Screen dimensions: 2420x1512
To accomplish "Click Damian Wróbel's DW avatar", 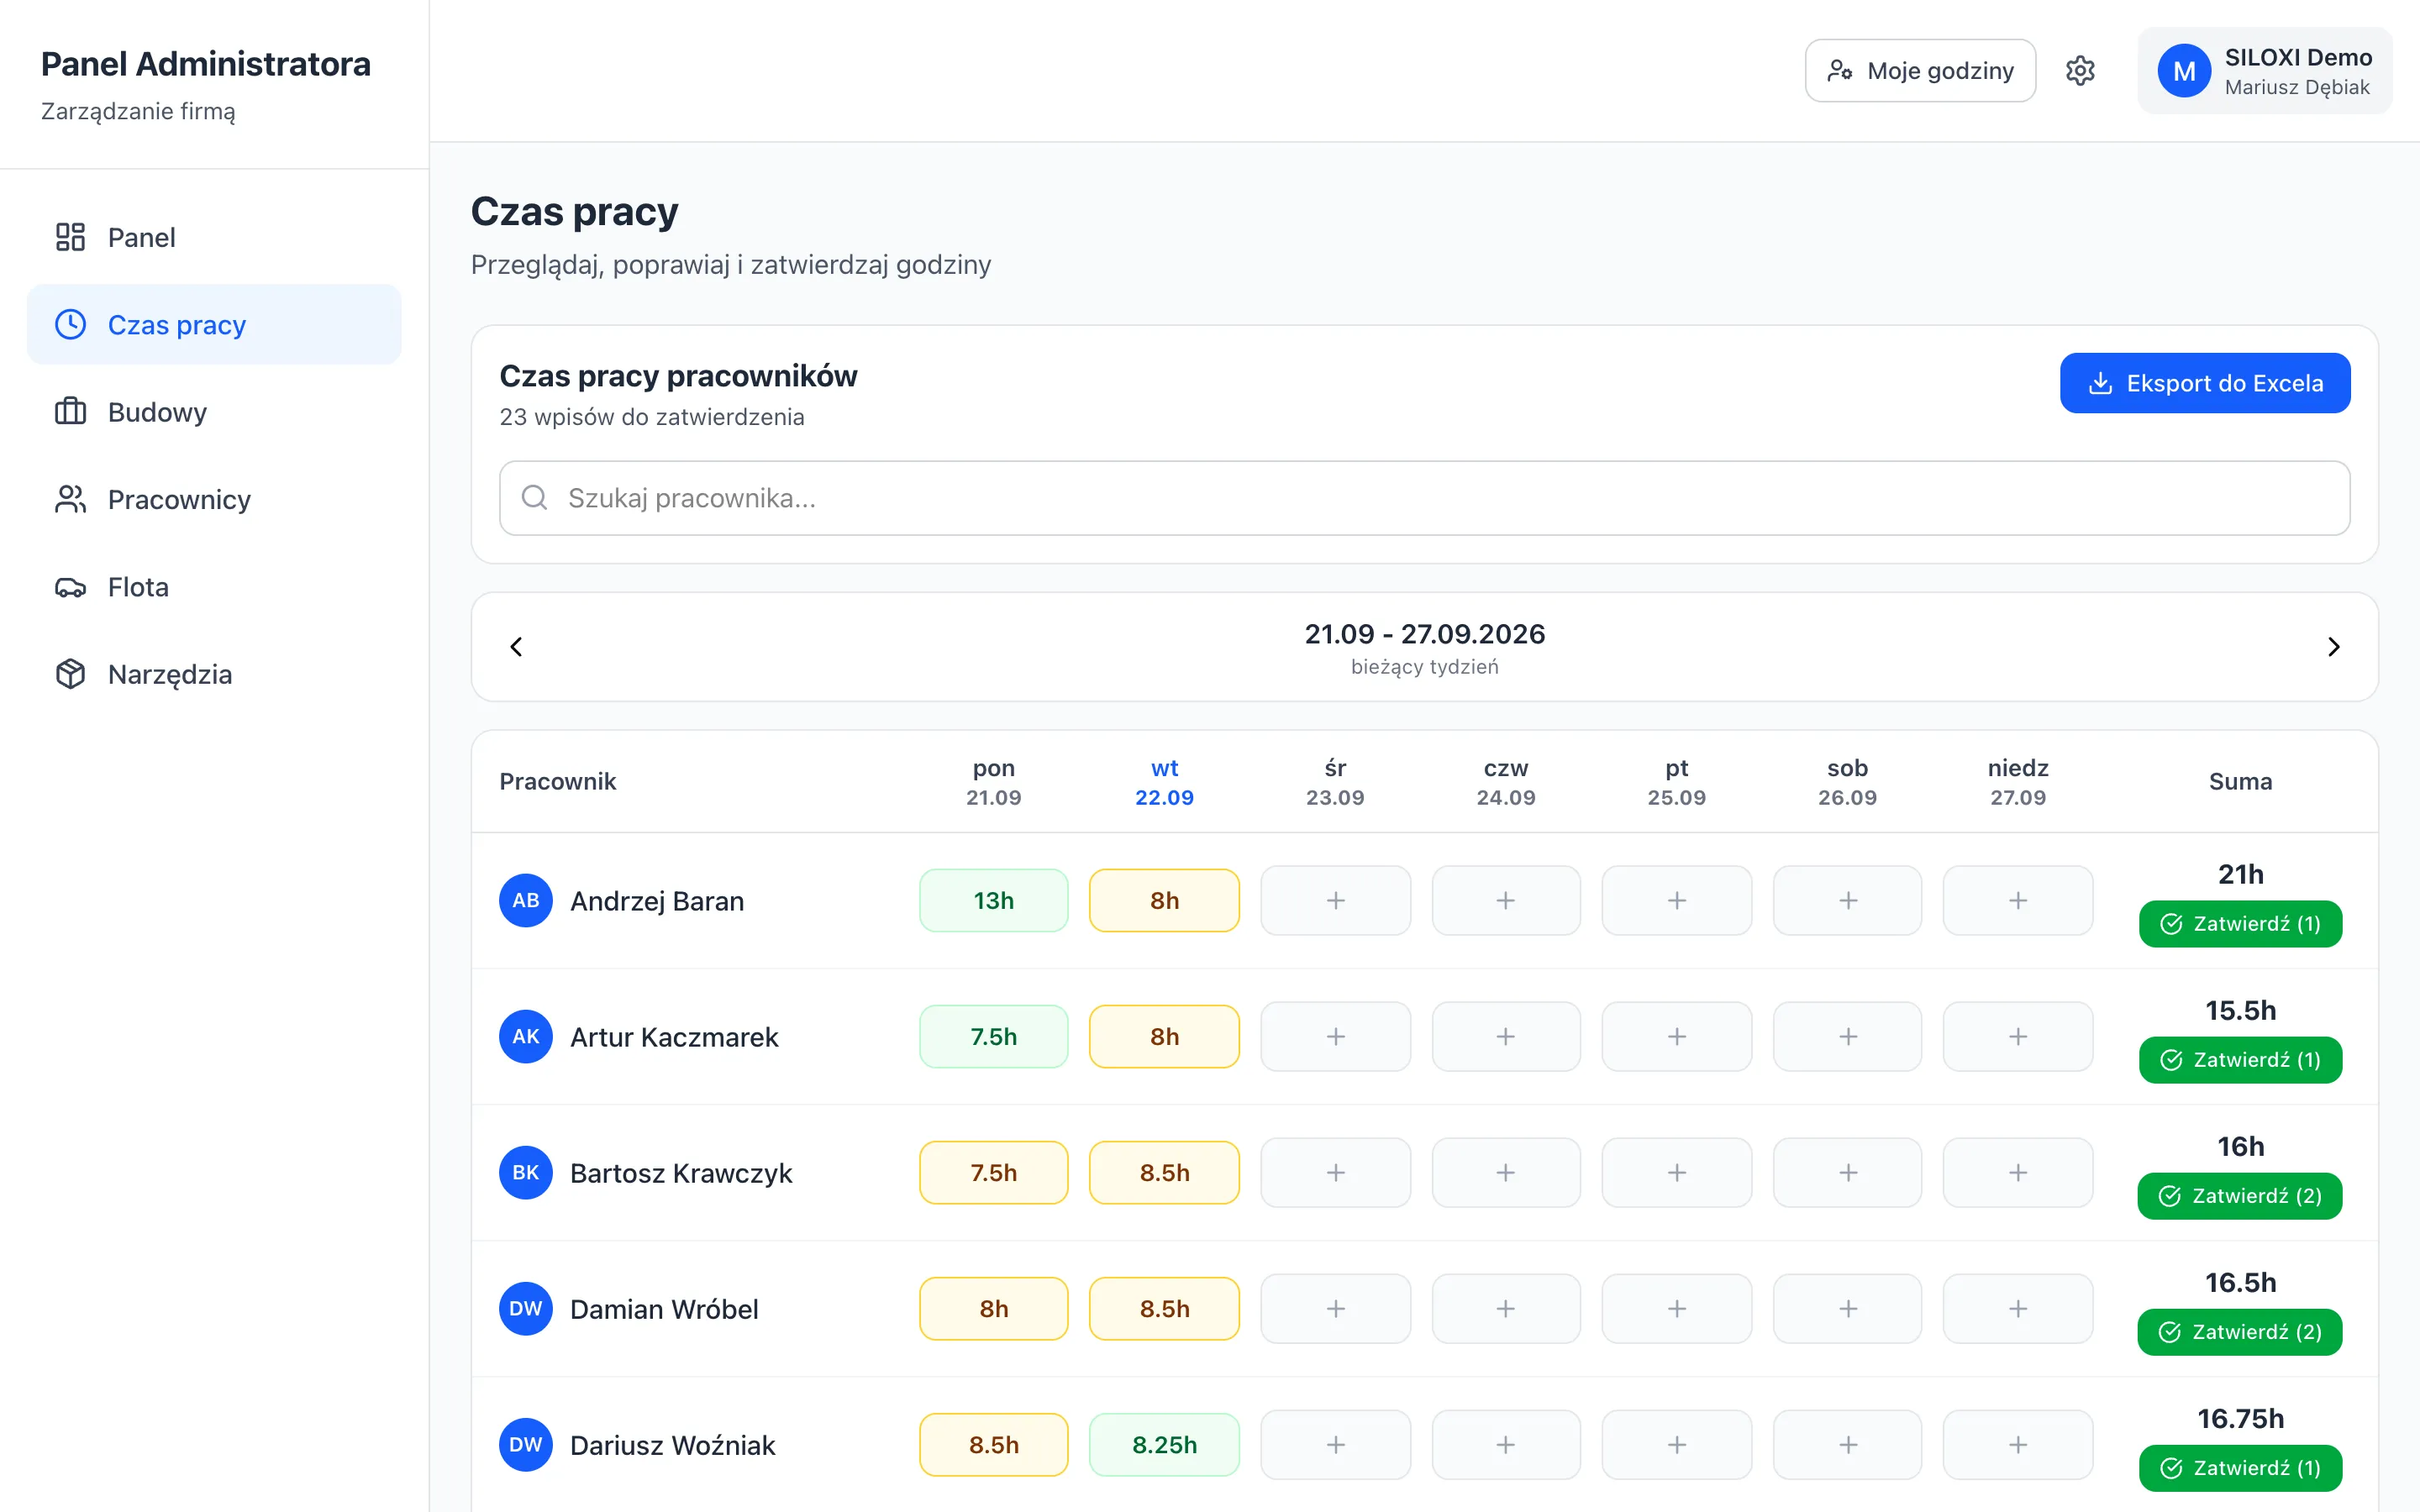I will (x=526, y=1308).
